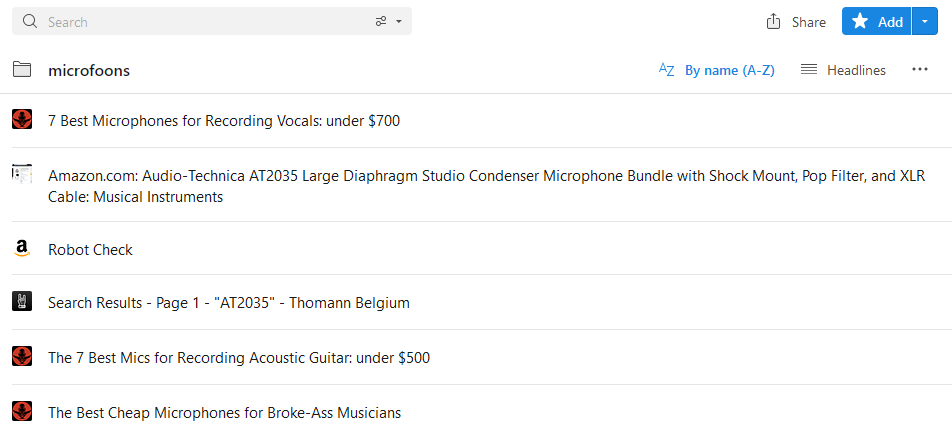Expand the Add button dropdown arrow
Screen dimensions: 952x439
[x=925, y=21]
